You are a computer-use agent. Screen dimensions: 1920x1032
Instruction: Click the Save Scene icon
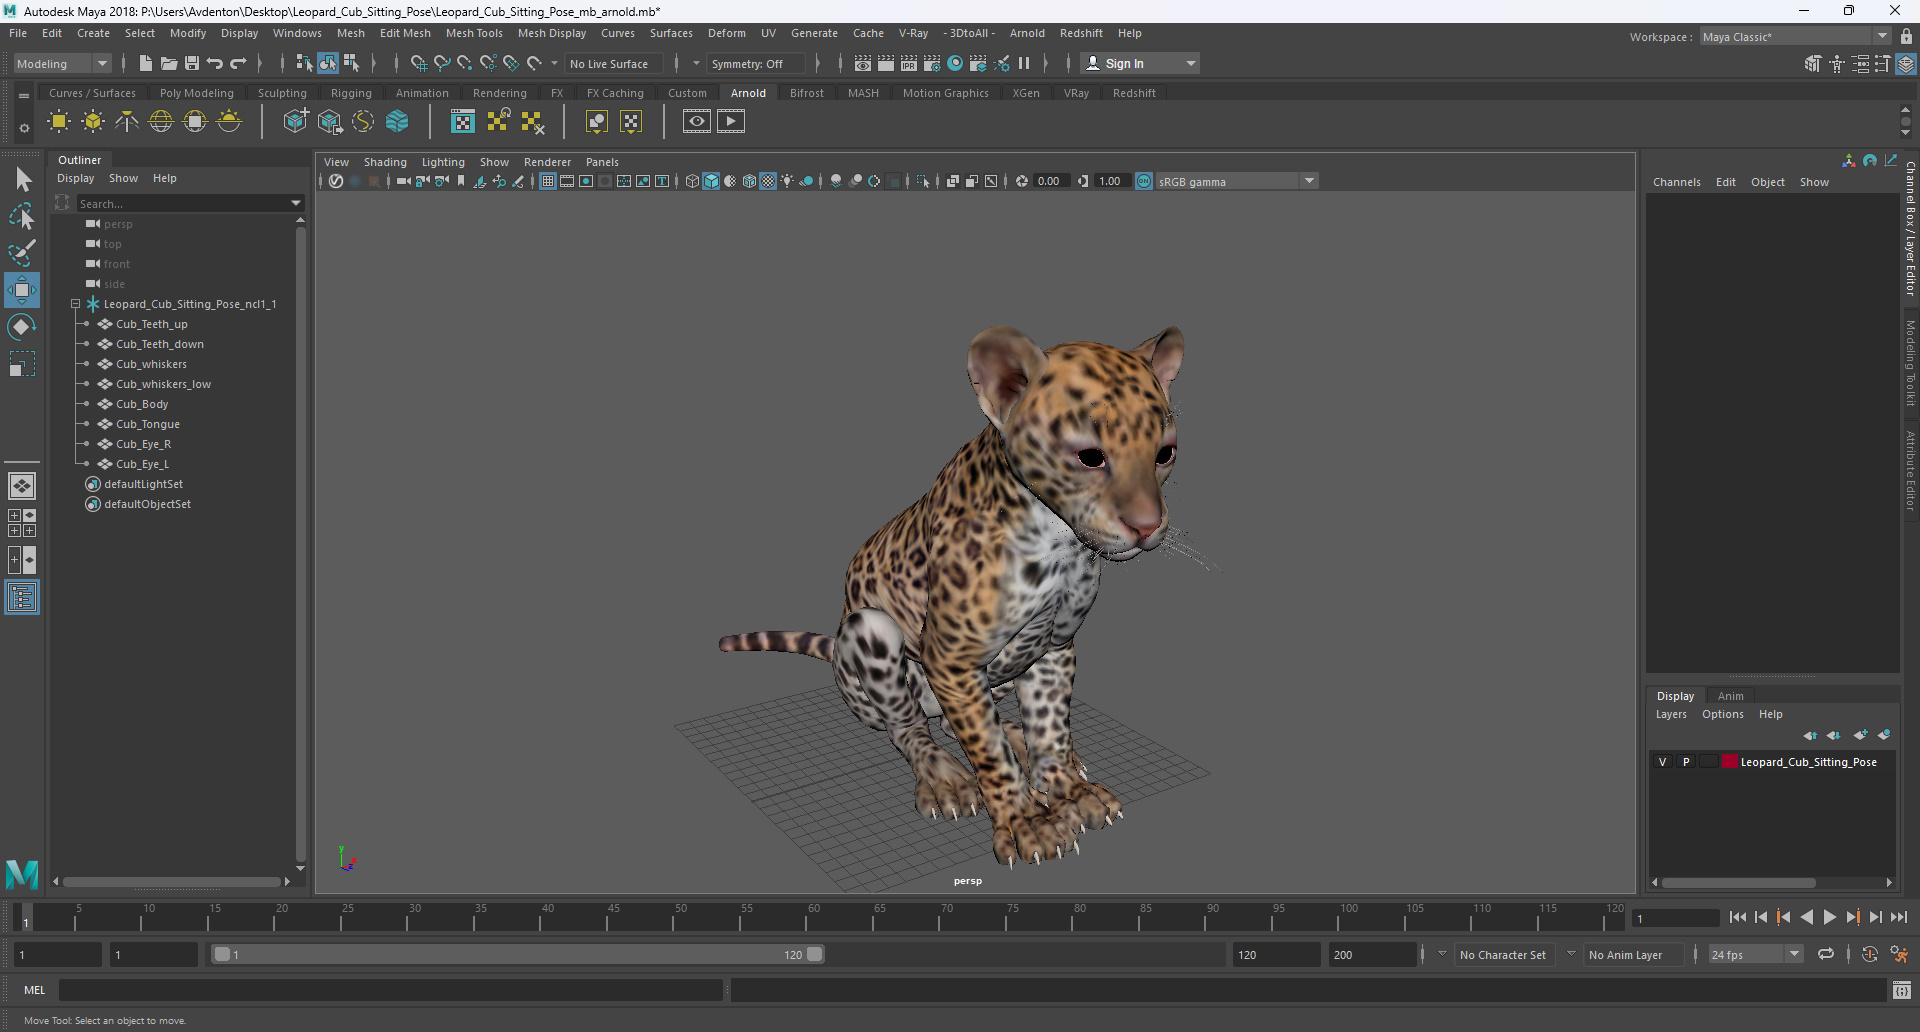192,63
